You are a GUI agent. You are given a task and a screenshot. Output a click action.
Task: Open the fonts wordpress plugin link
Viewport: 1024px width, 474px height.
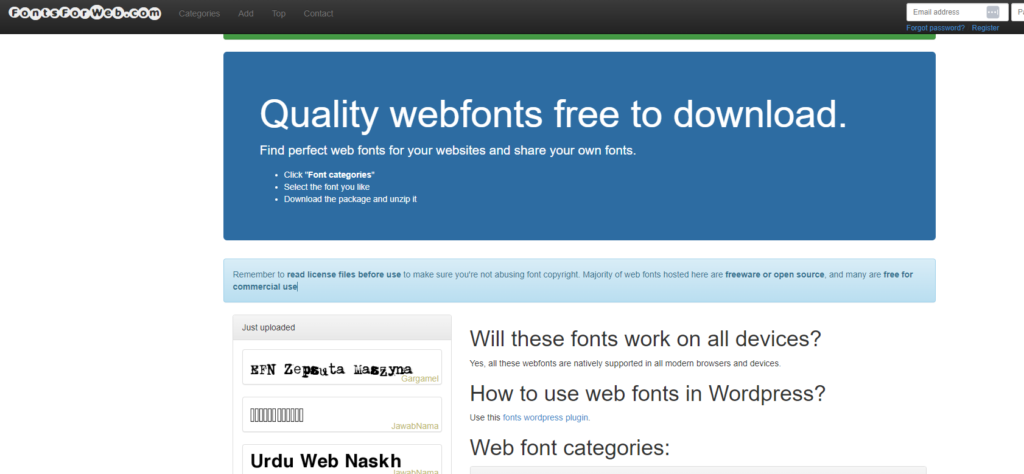(x=546, y=417)
